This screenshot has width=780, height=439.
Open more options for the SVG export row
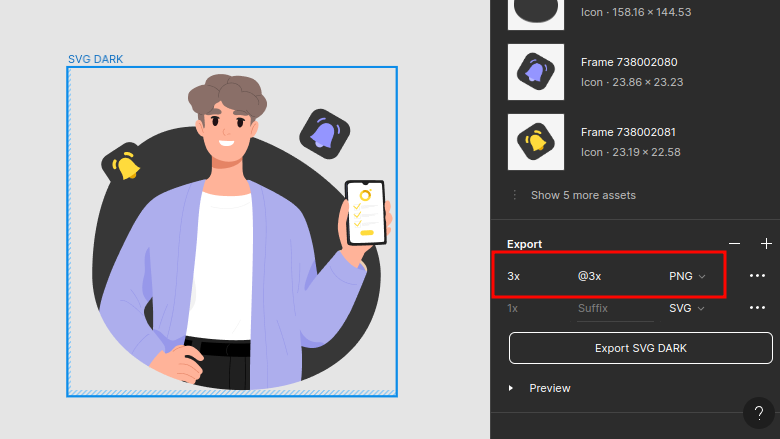click(x=757, y=308)
